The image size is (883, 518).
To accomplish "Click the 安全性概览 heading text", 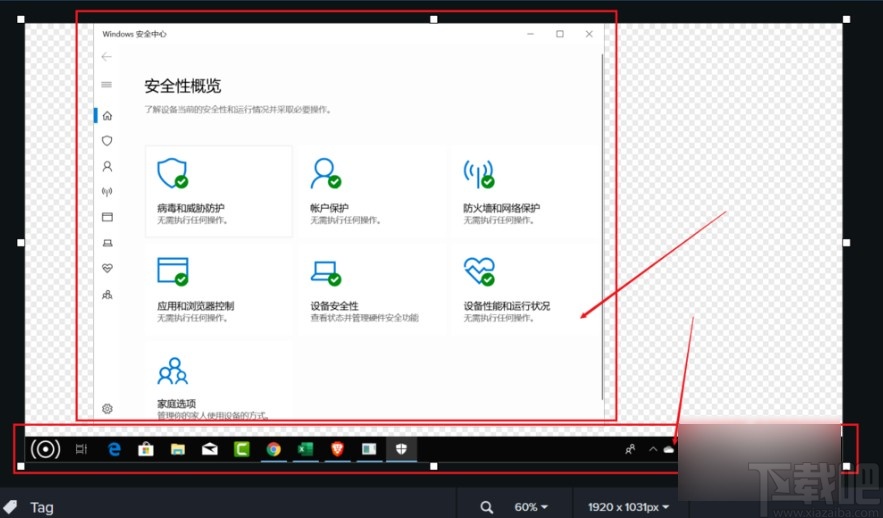I will pos(183,86).
